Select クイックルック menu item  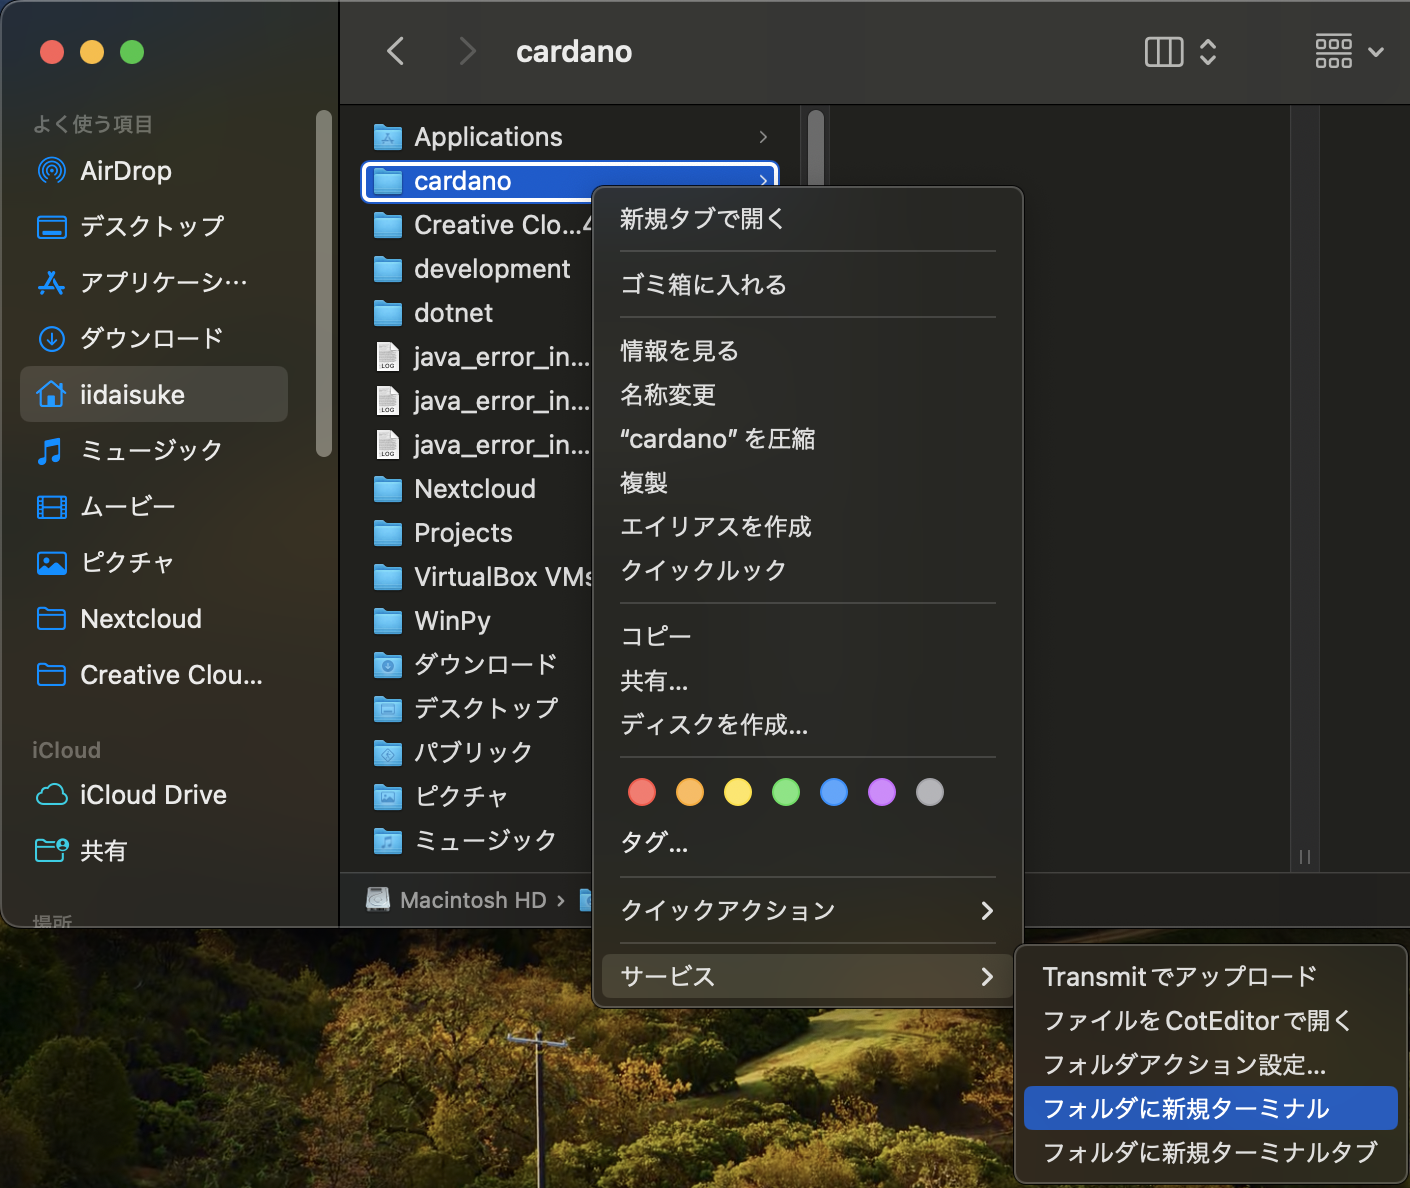point(808,571)
